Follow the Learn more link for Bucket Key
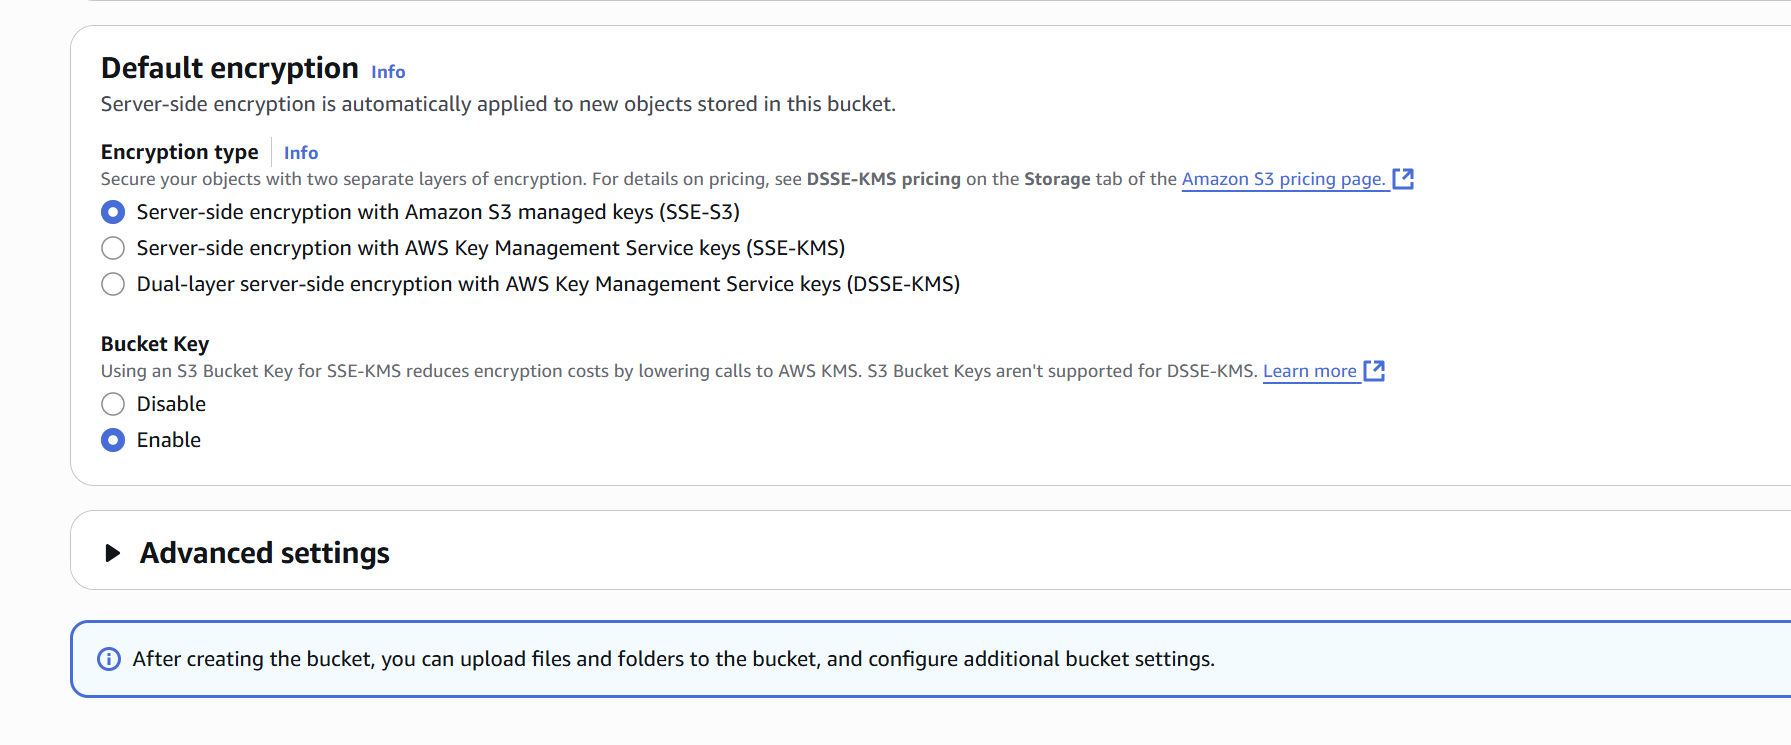Viewport: 1791px width, 745px height. coord(1310,371)
